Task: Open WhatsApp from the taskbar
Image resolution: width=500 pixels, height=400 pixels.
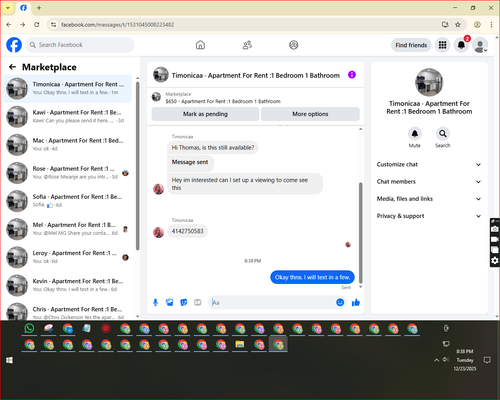Action: 29,329
